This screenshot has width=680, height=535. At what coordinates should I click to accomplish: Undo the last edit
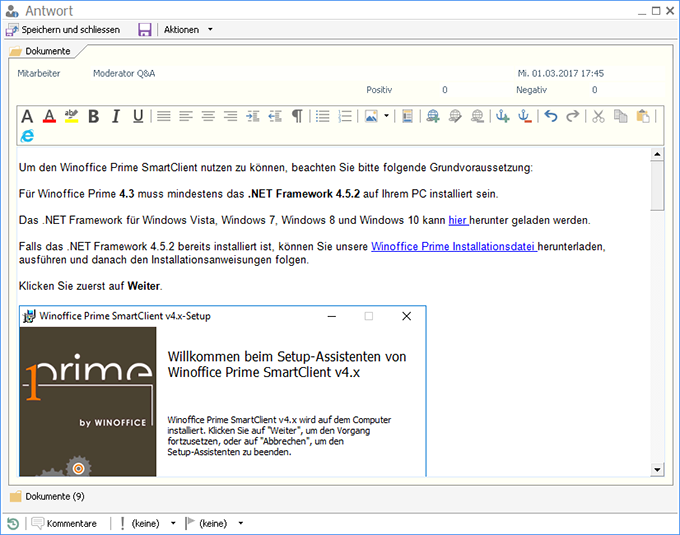click(x=551, y=116)
